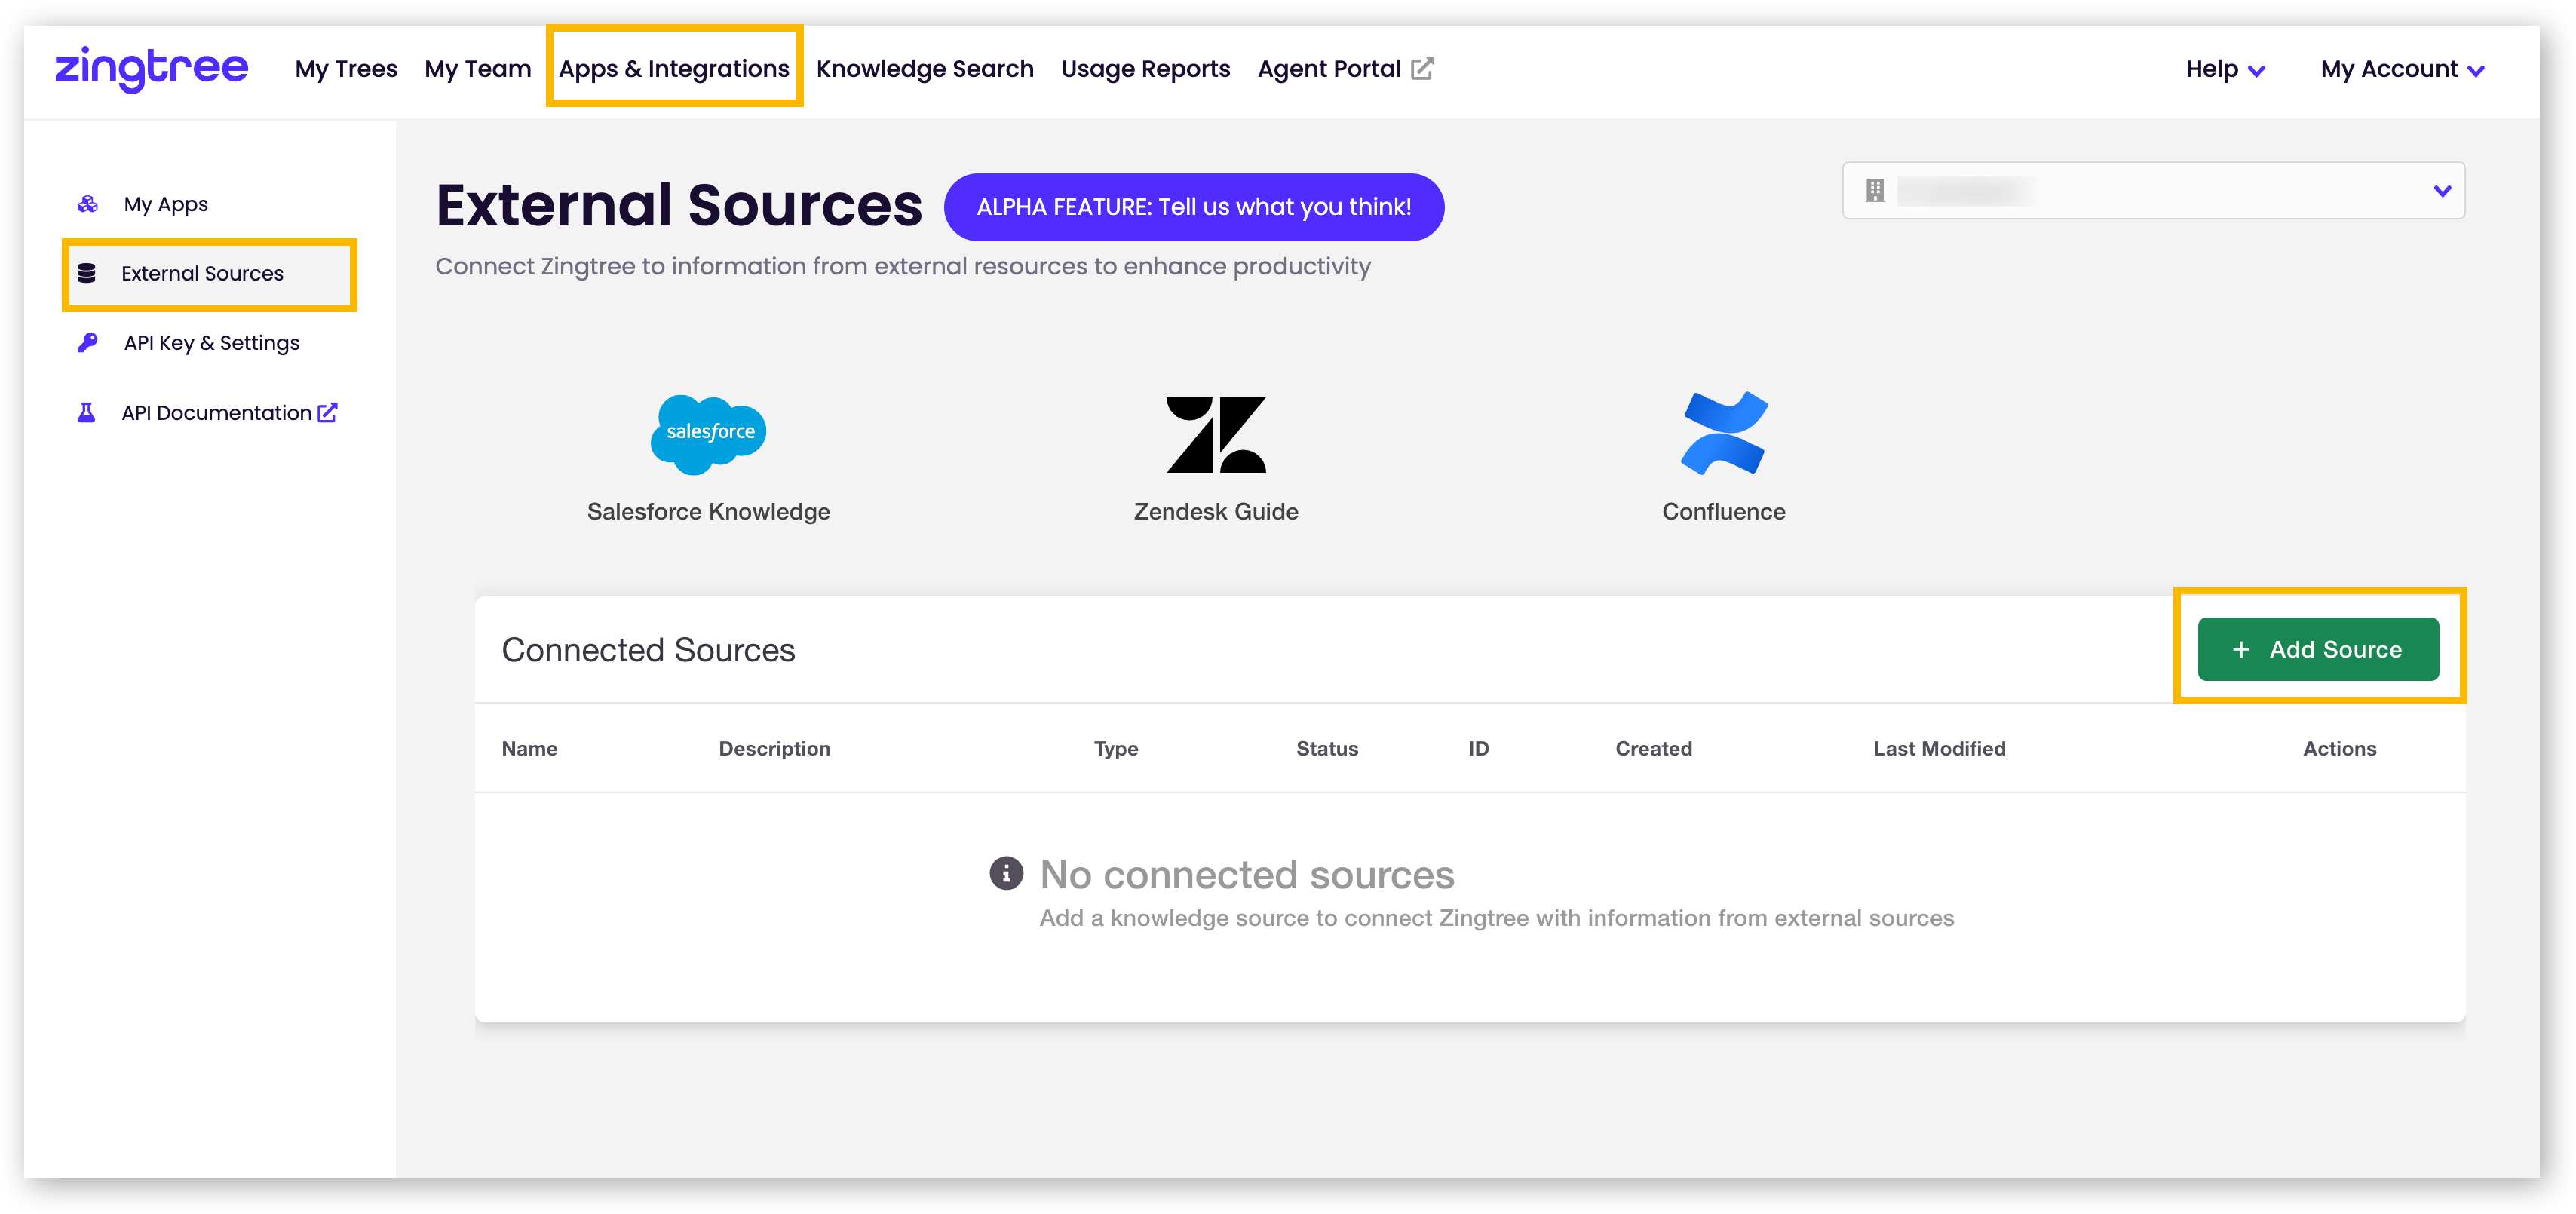Click the Help chevron arrow
The height and width of the screenshot is (1214, 2576).
[x=2256, y=71]
